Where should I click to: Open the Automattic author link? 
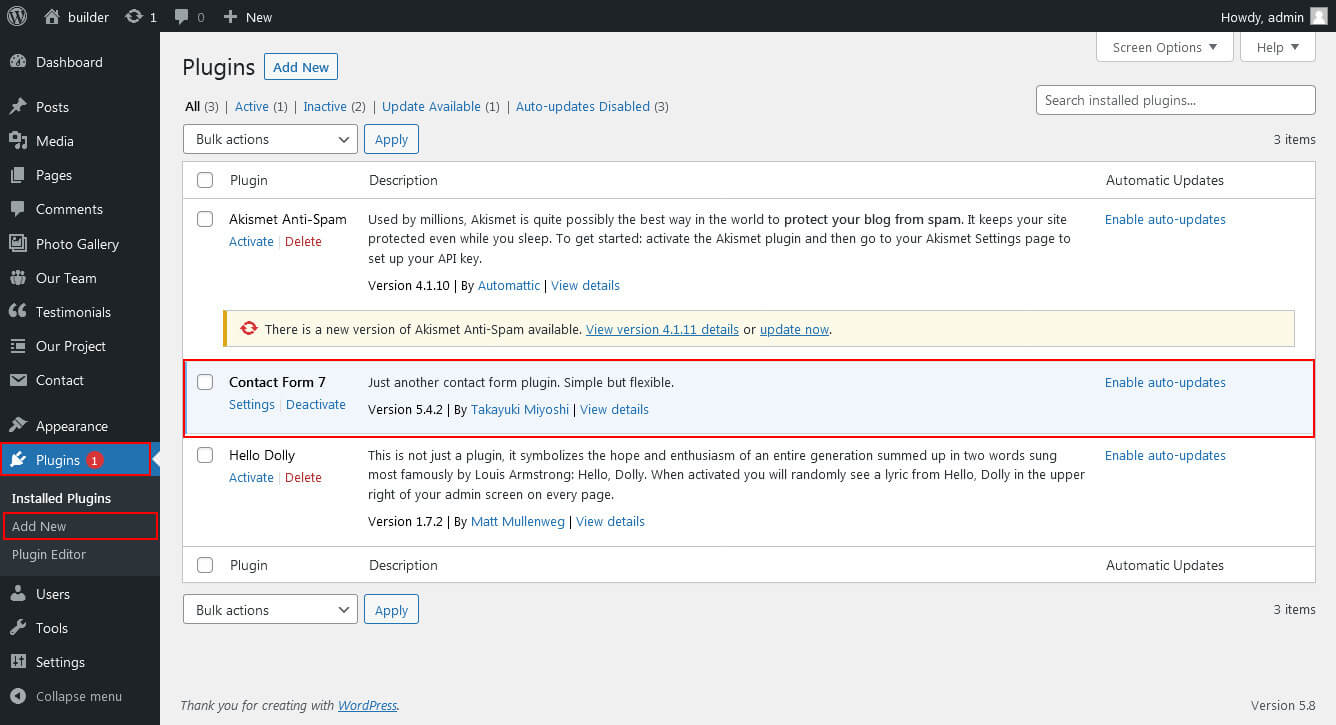click(509, 285)
